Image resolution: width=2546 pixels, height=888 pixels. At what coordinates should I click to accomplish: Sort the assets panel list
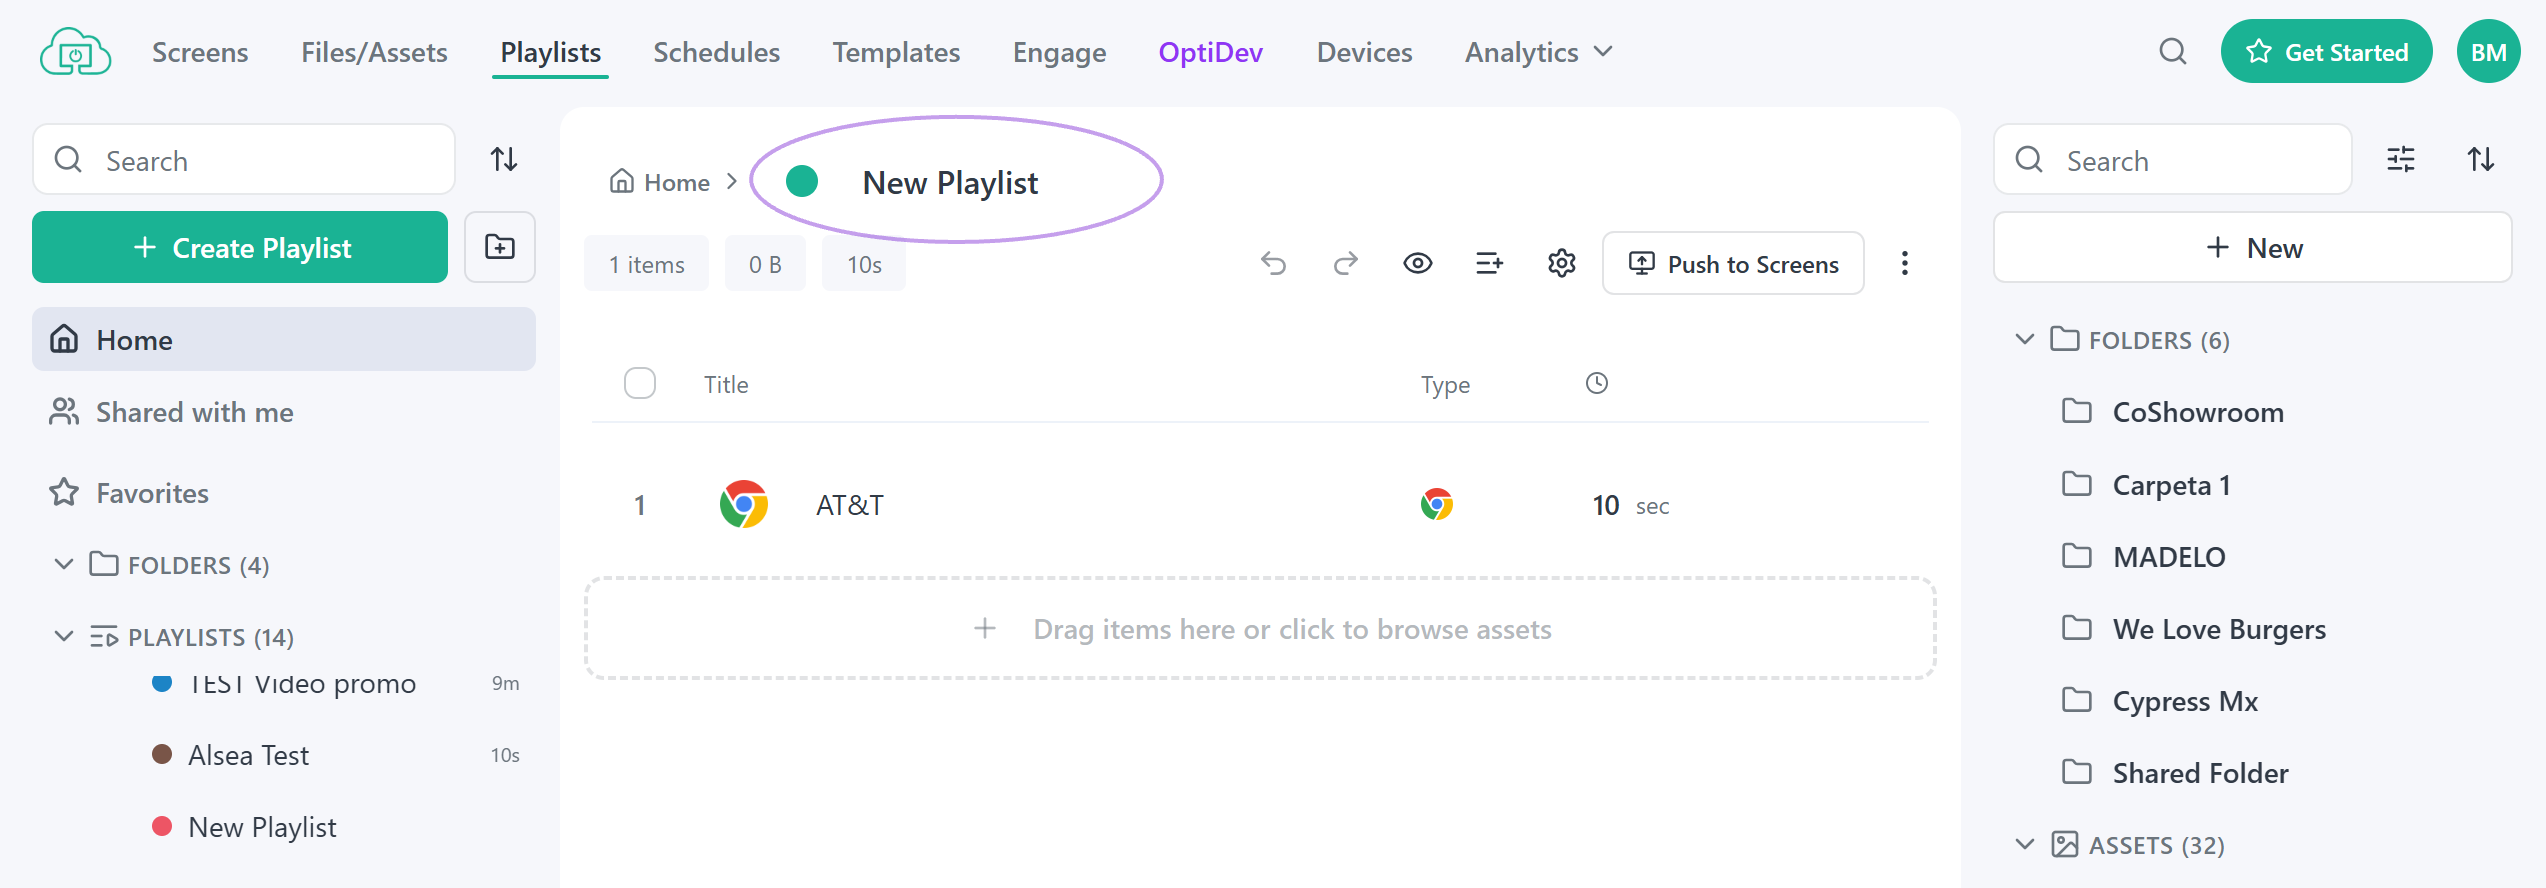[2481, 160]
